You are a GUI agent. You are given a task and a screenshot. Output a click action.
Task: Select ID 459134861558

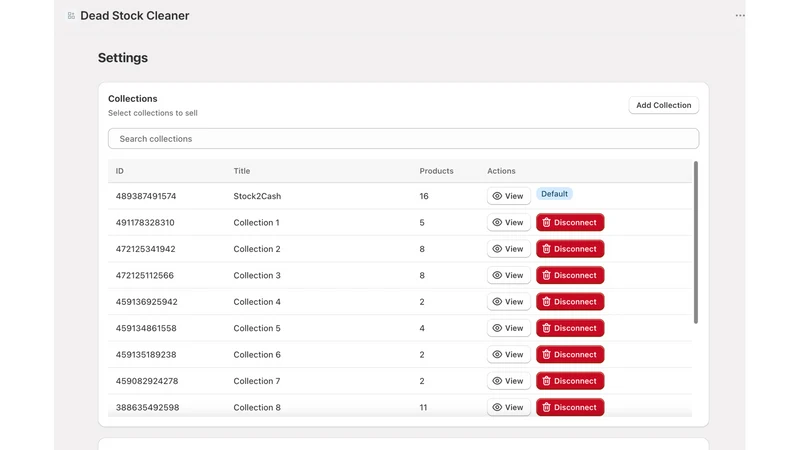(x=146, y=328)
